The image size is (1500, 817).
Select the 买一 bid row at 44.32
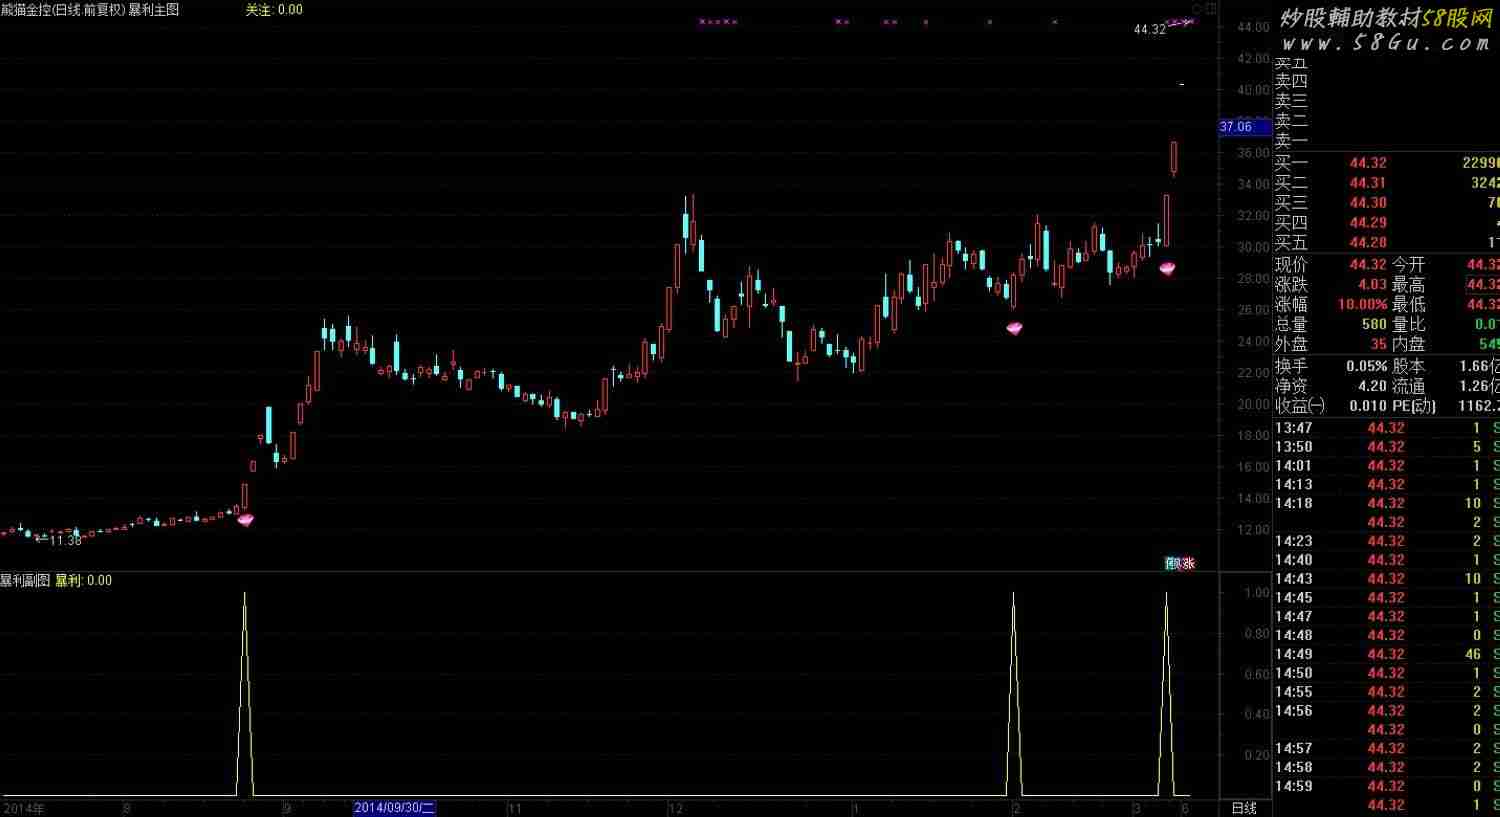tap(1387, 163)
